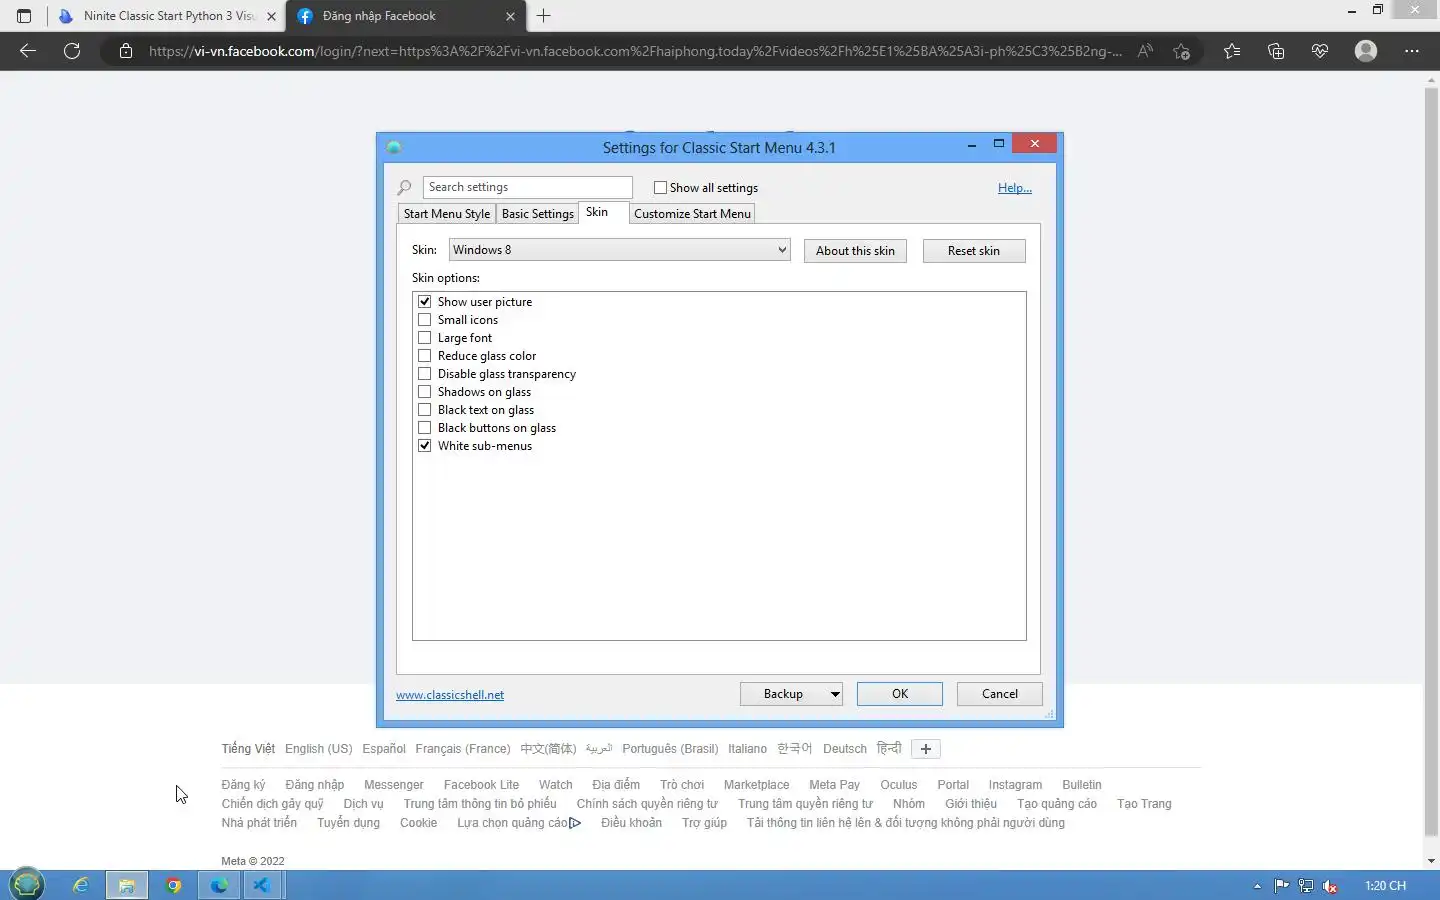Enable Large font option
This screenshot has width=1440, height=900.
click(425, 338)
